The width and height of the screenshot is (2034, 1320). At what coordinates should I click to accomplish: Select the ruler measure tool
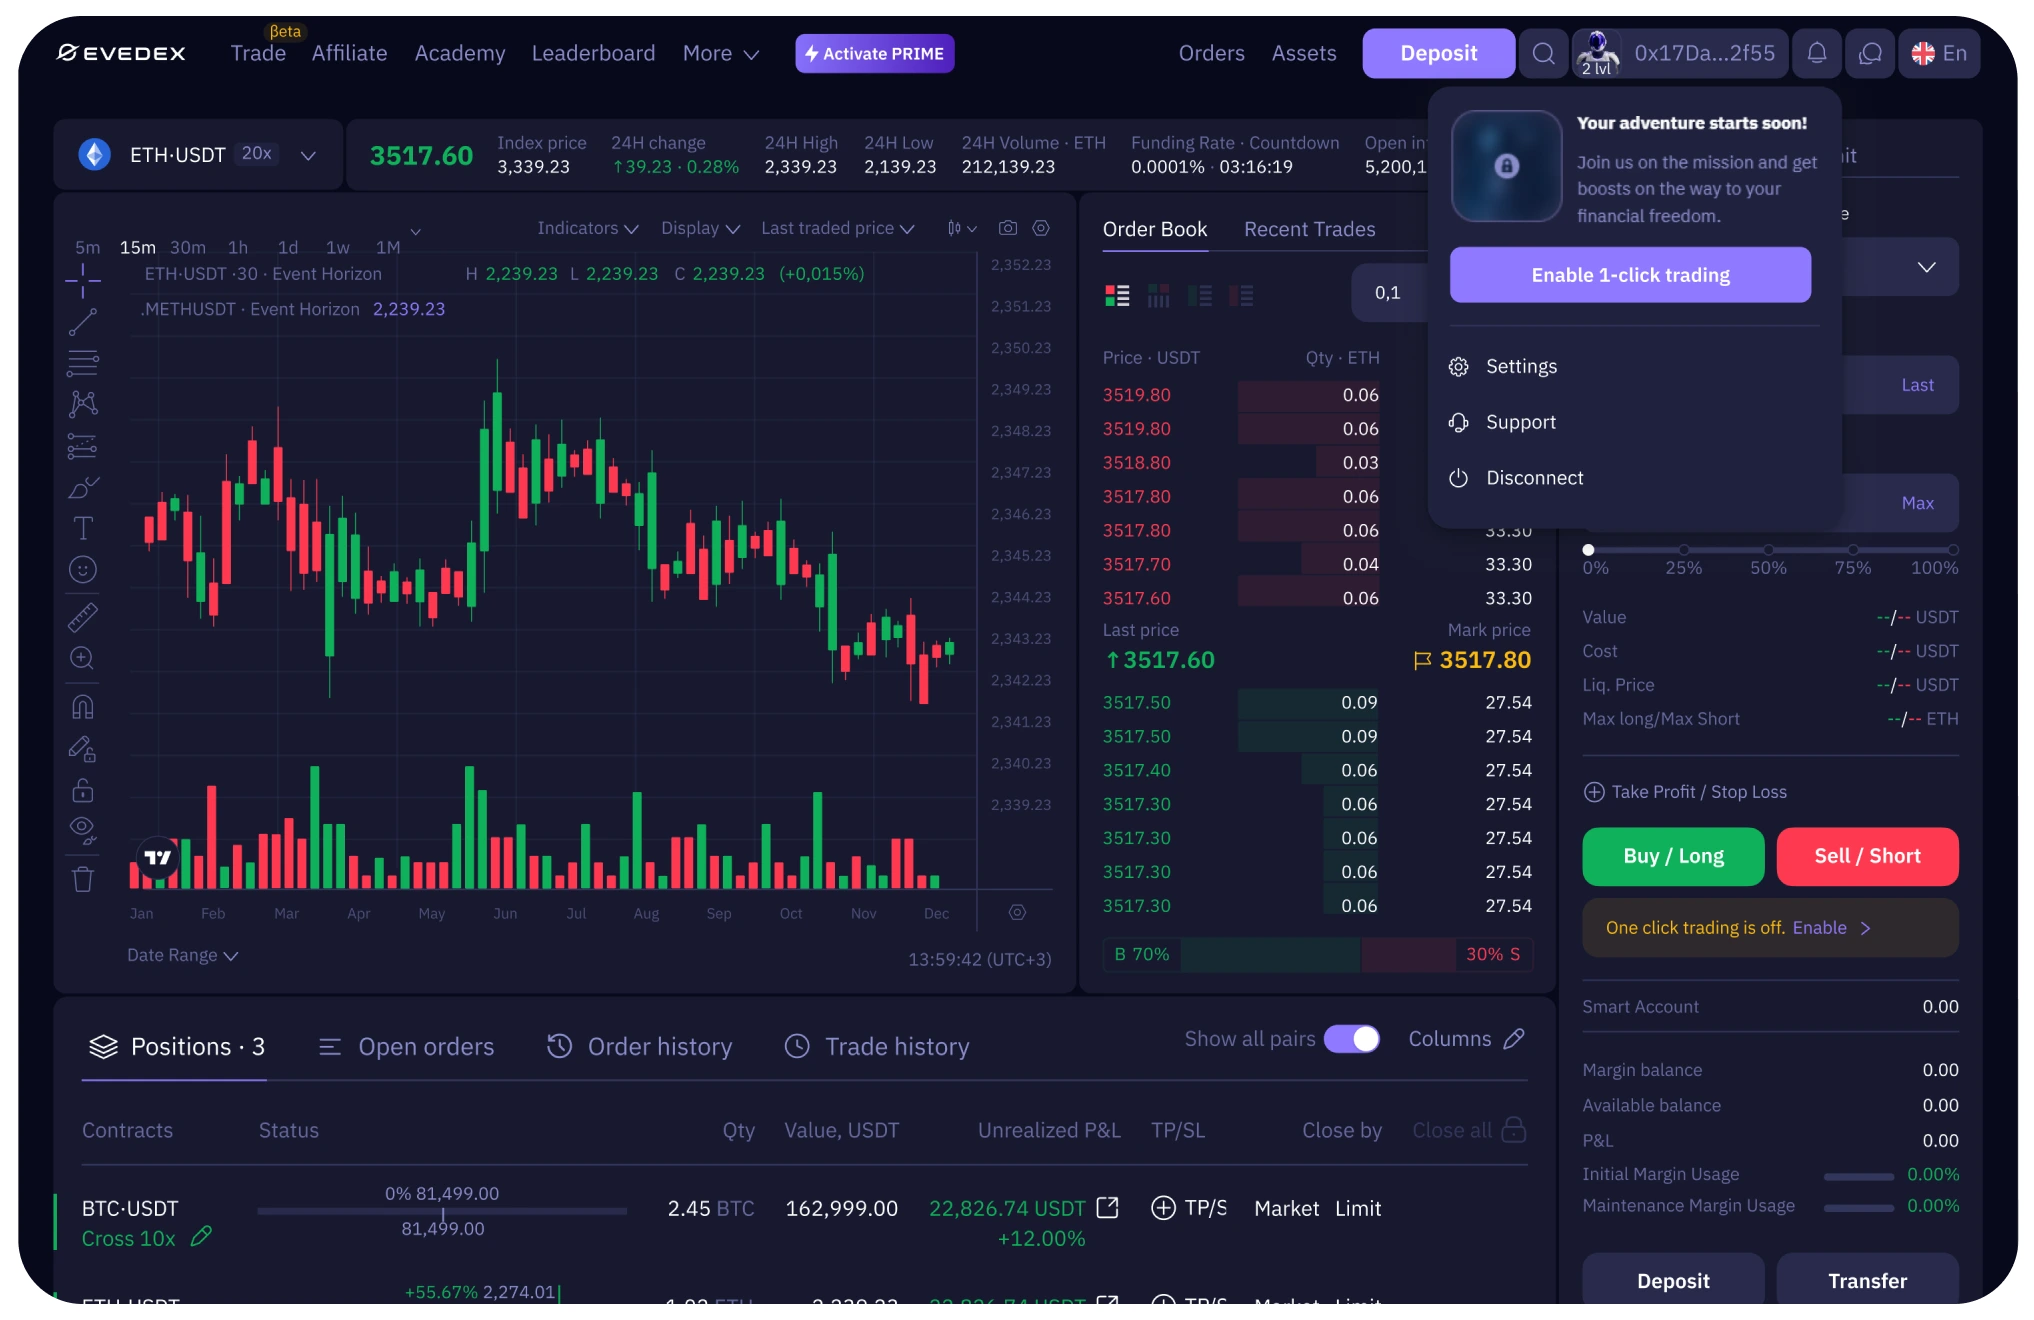[x=83, y=617]
